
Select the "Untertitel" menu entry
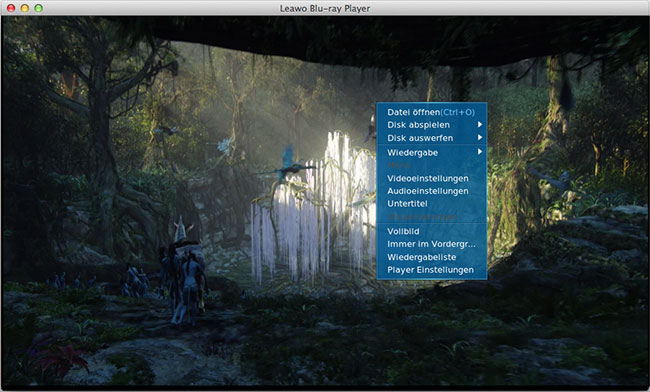432,203
